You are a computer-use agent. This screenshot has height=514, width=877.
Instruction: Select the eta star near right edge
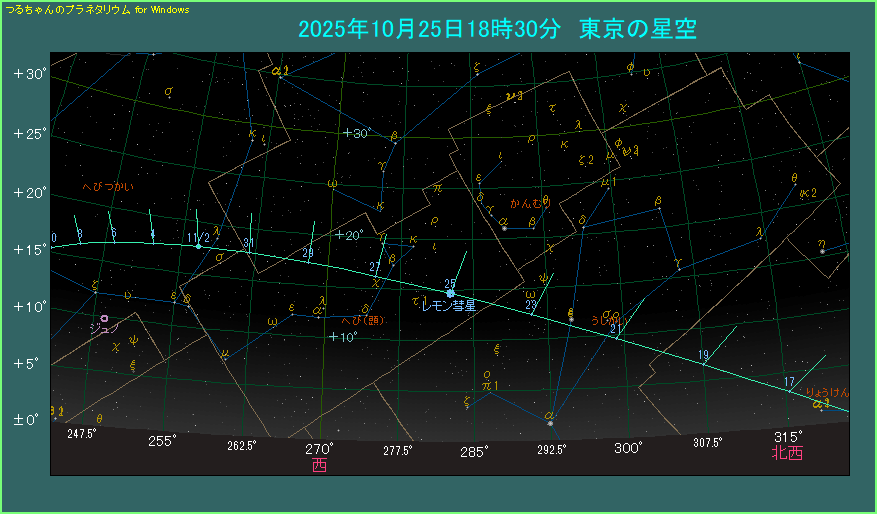coord(822,251)
